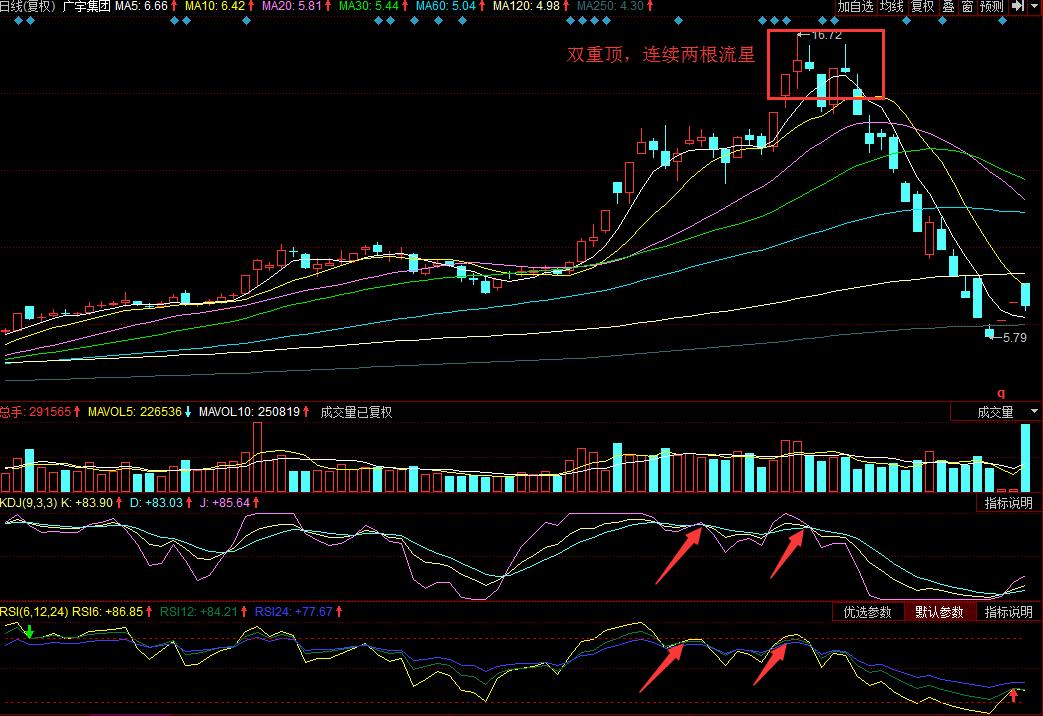
Task: Open 指标说明 for the KDJ panel
Action: 1008,503
